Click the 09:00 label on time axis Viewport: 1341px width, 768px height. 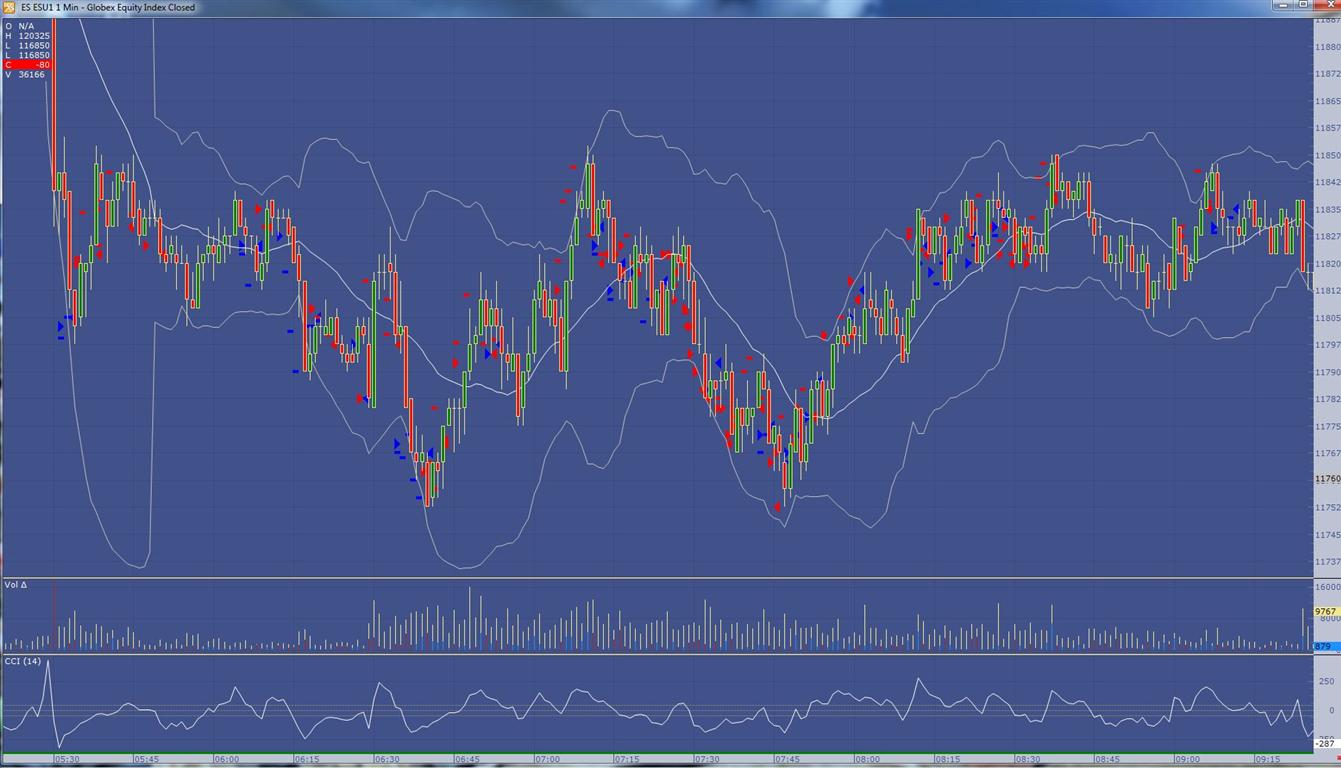click(1187, 760)
